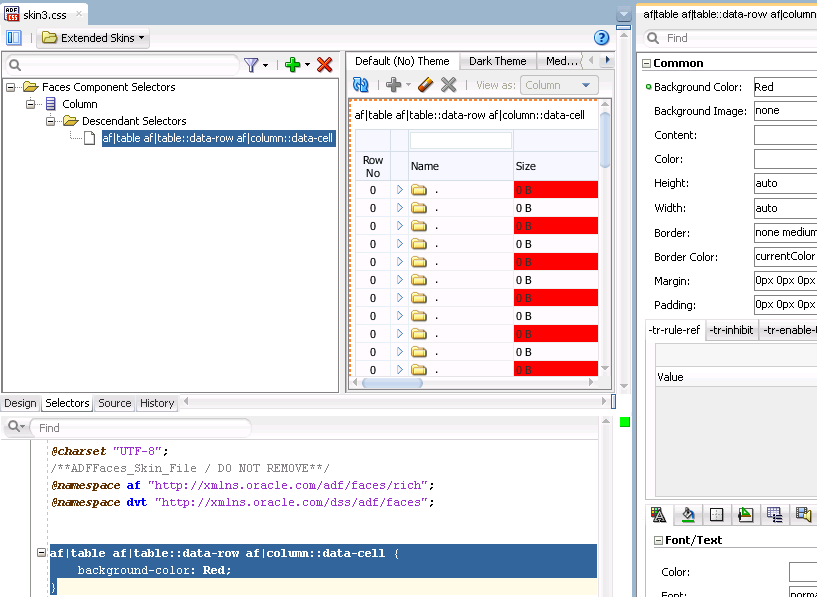Collapse the Faces Component Selectors node
The image size is (817, 597).
10,87
